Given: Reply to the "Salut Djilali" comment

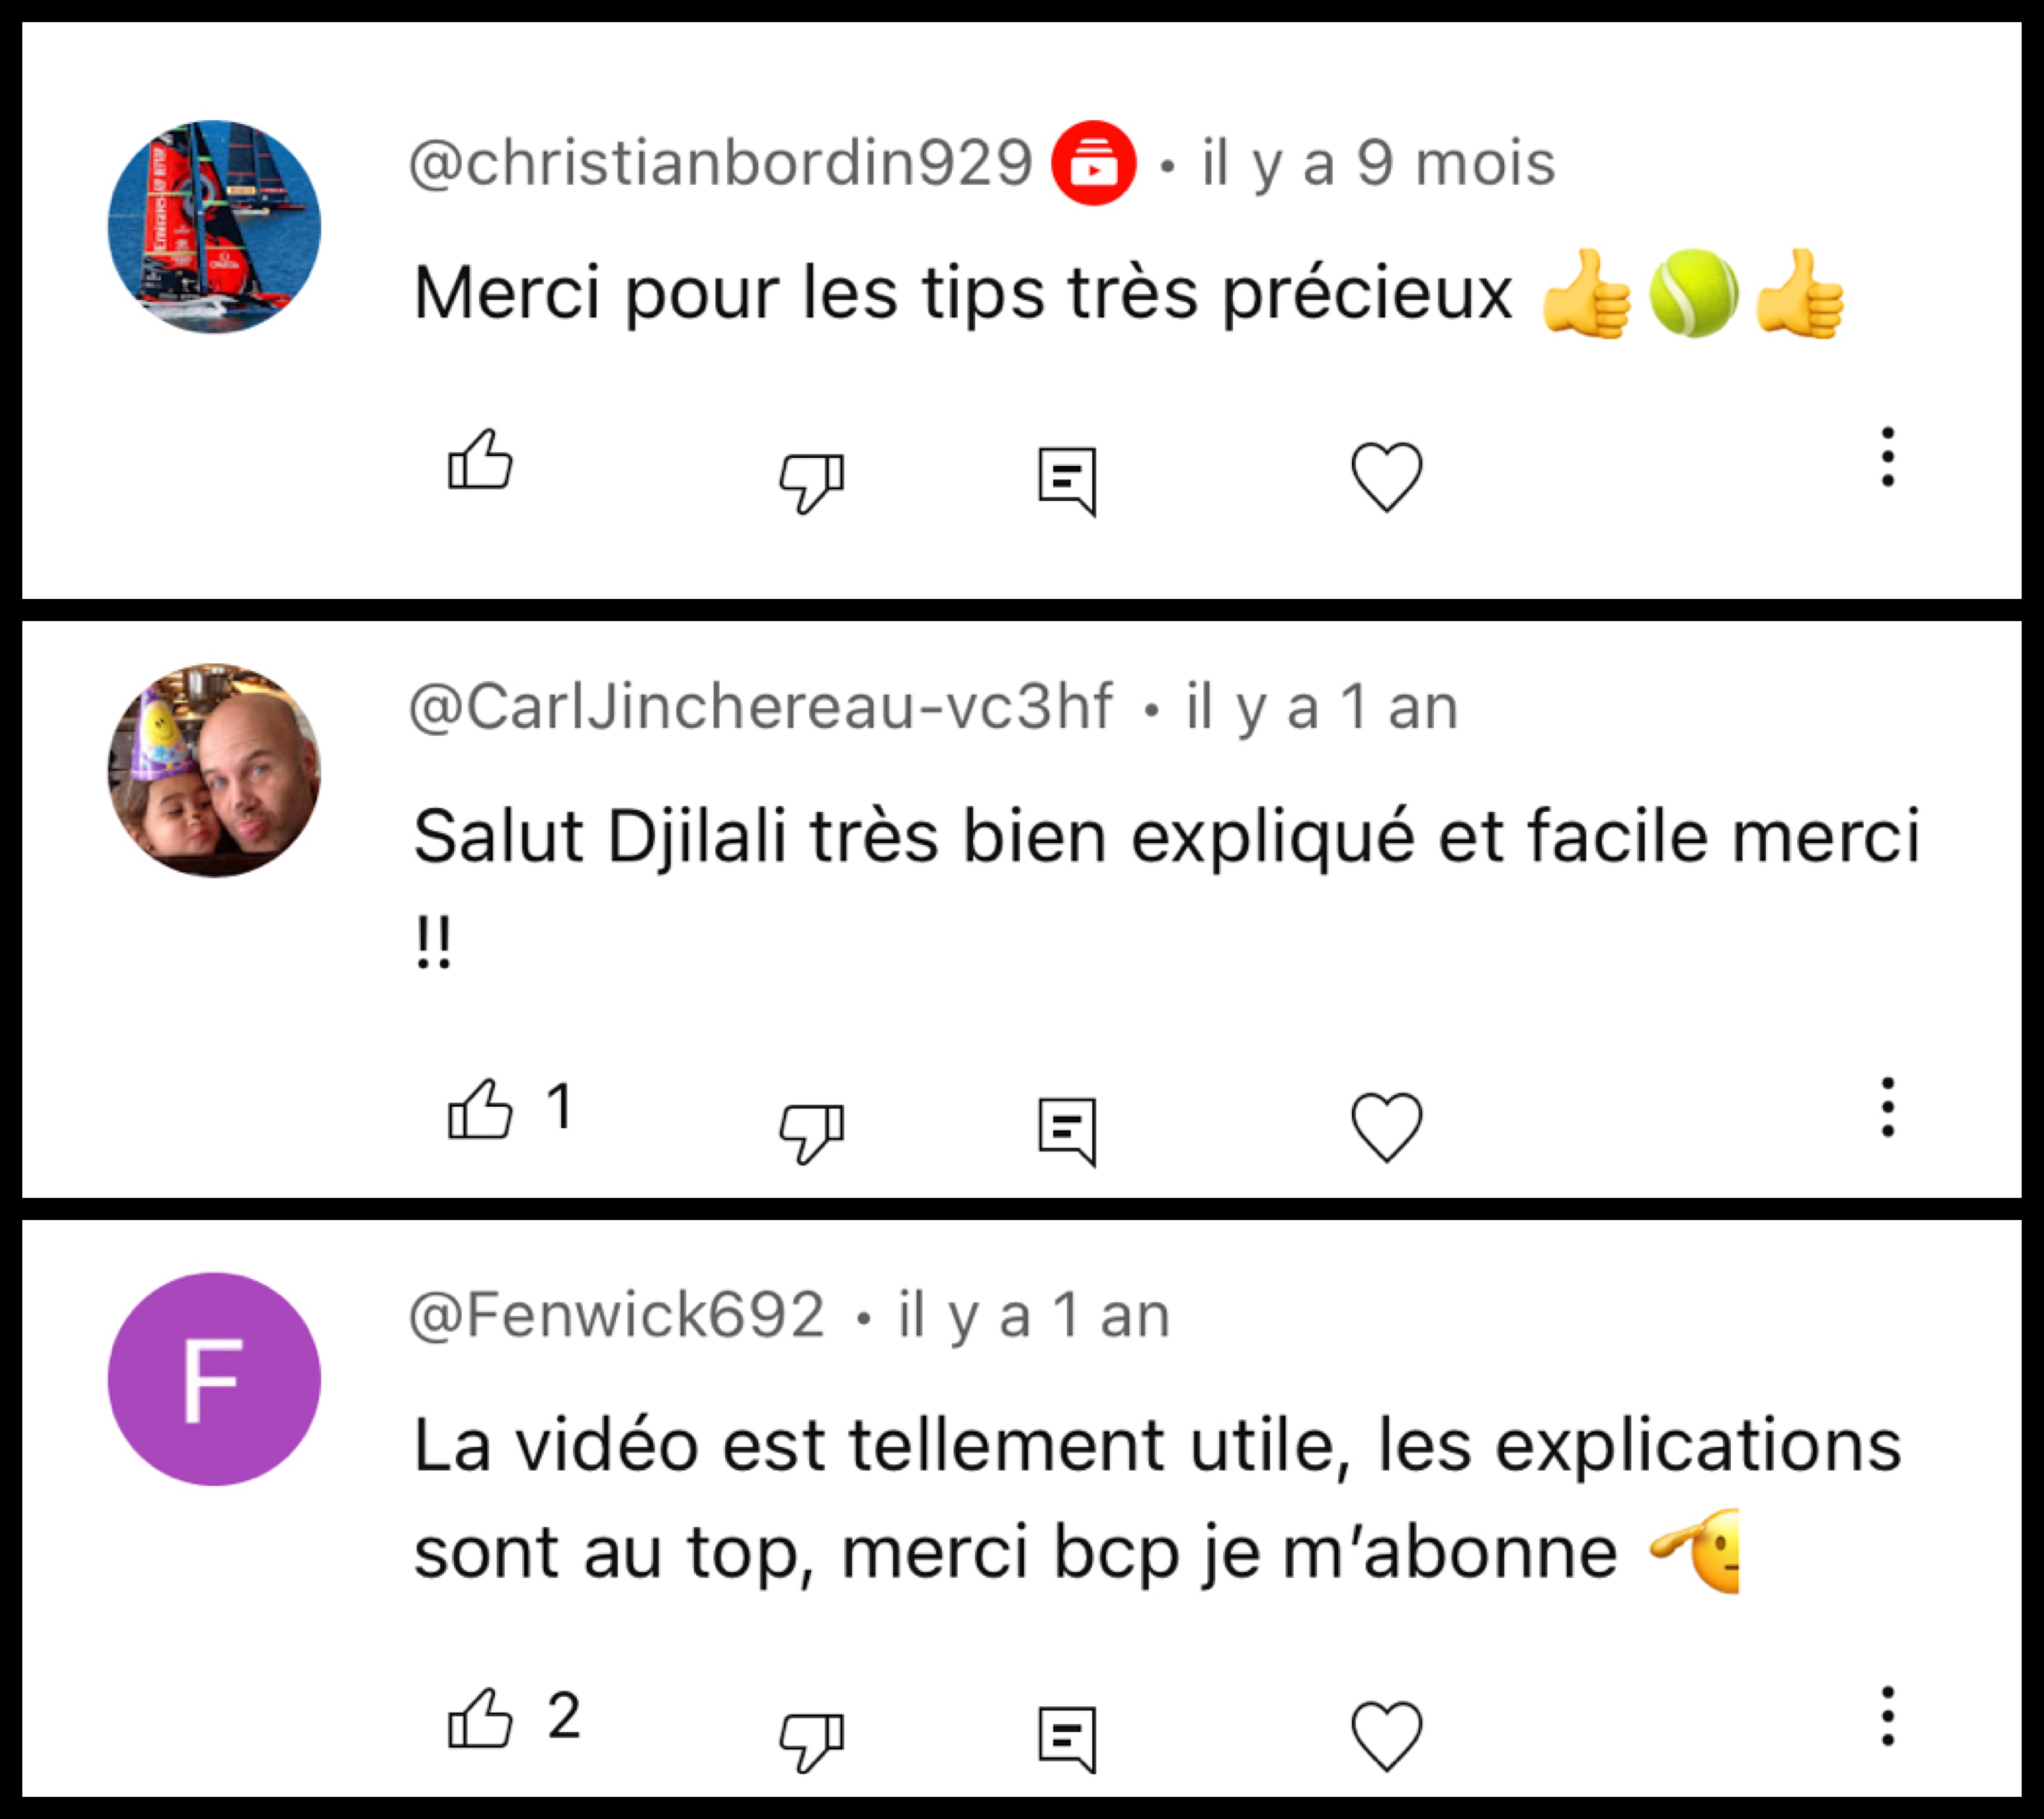Looking at the screenshot, I should [x=1067, y=1130].
